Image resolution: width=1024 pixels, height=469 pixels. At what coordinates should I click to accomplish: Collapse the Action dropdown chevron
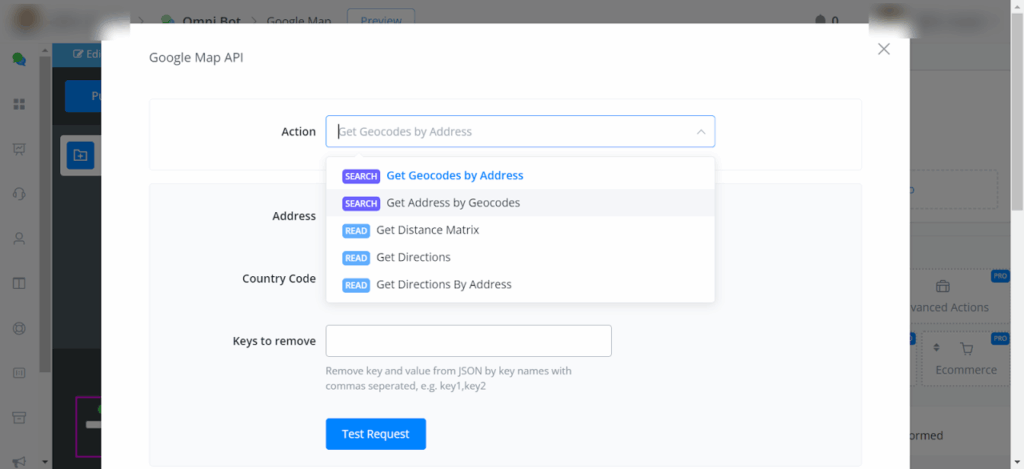tap(700, 132)
